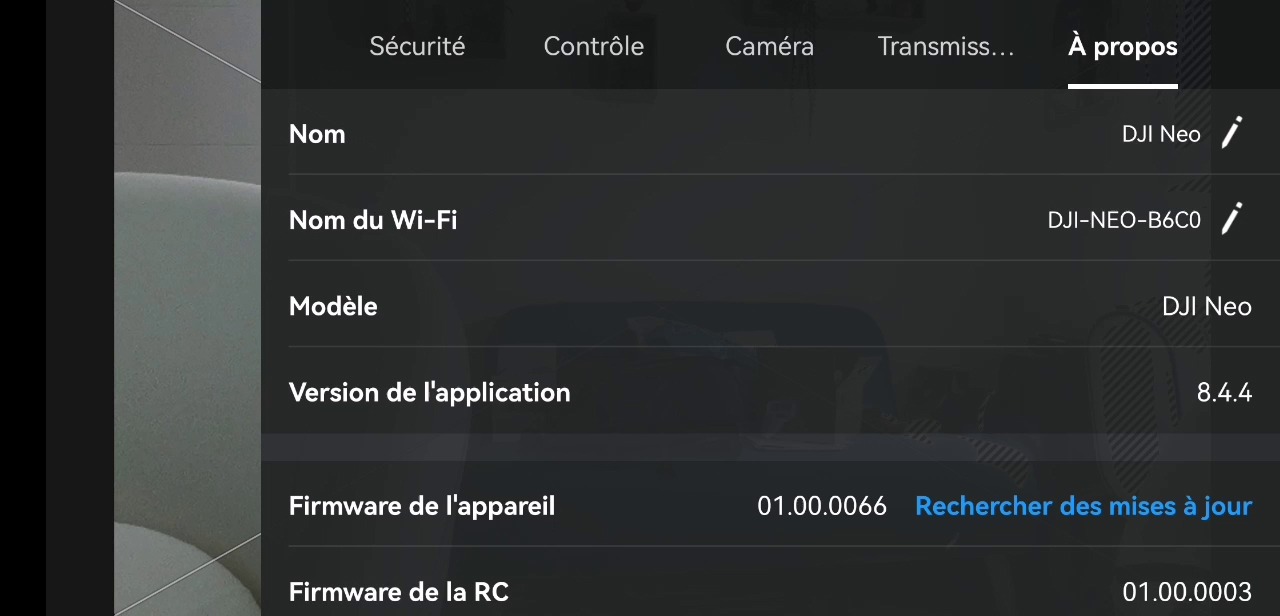Image resolution: width=1280 pixels, height=616 pixels.
Task: Click Rechercher des mises à jour link
Action: point(1083,506)
